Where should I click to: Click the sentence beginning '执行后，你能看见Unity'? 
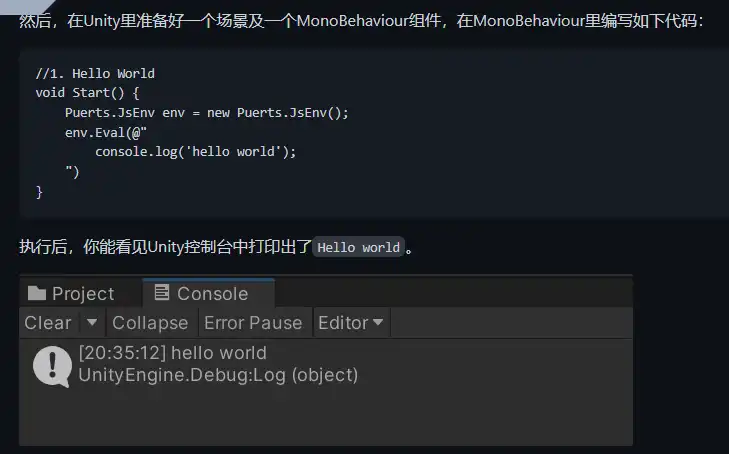pyautogui.click(x=216, y=247)
